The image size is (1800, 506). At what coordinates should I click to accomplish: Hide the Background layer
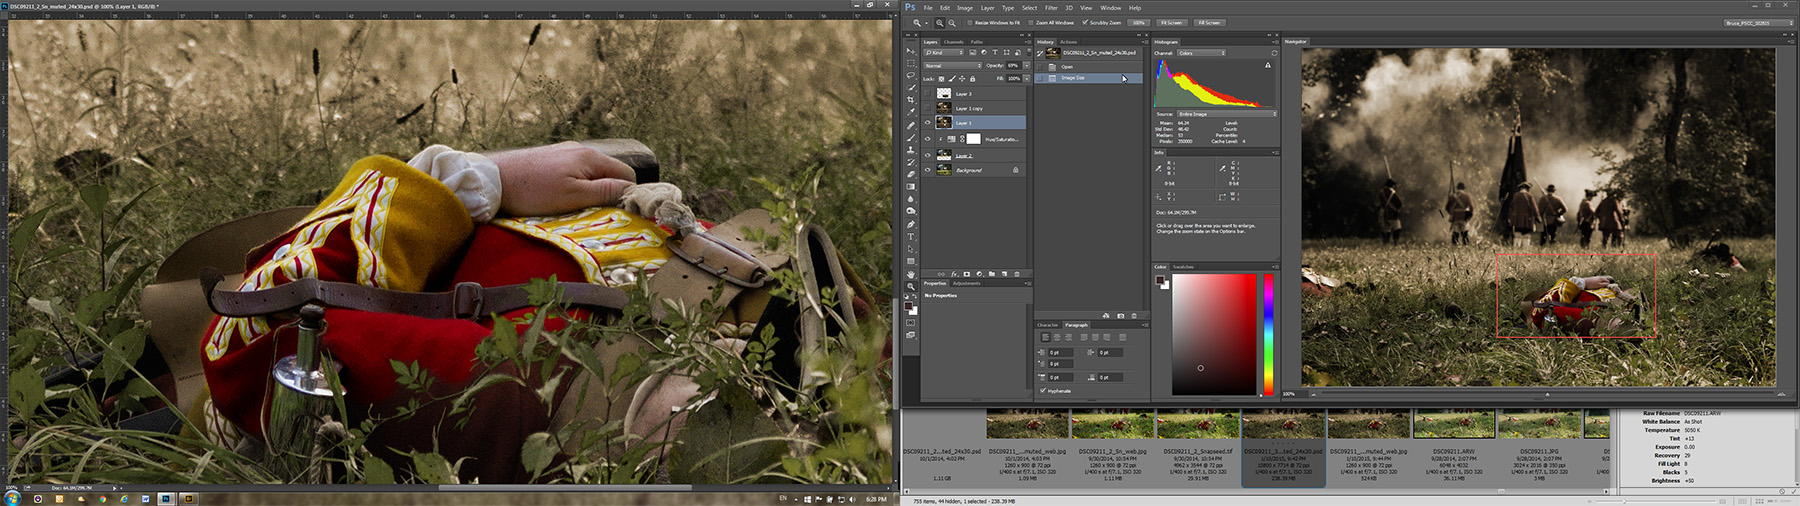927,170
